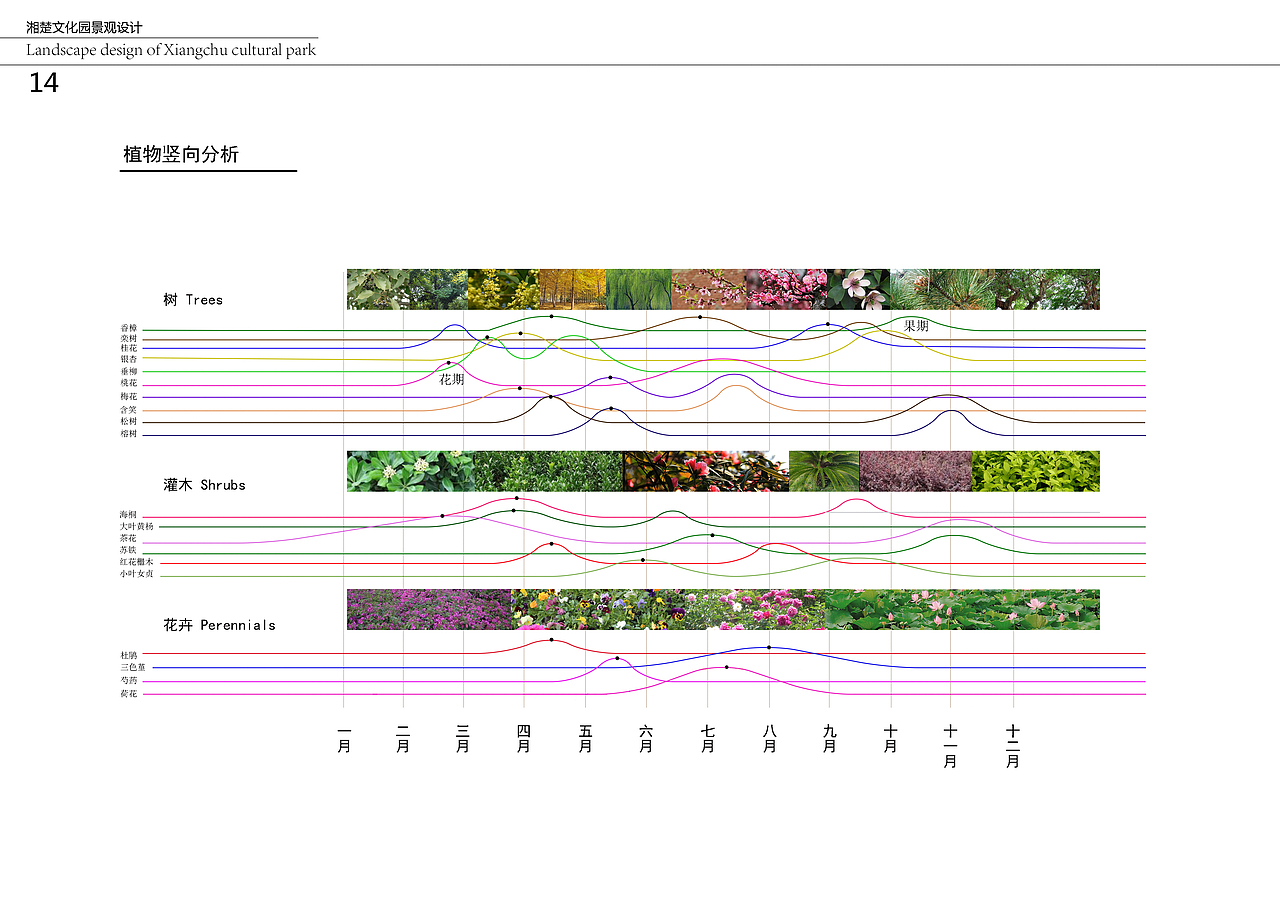Select the title 'Landscape design of Xiangchu cultural park'
The image size is (1280, 905).
click(x=171, y=50)
